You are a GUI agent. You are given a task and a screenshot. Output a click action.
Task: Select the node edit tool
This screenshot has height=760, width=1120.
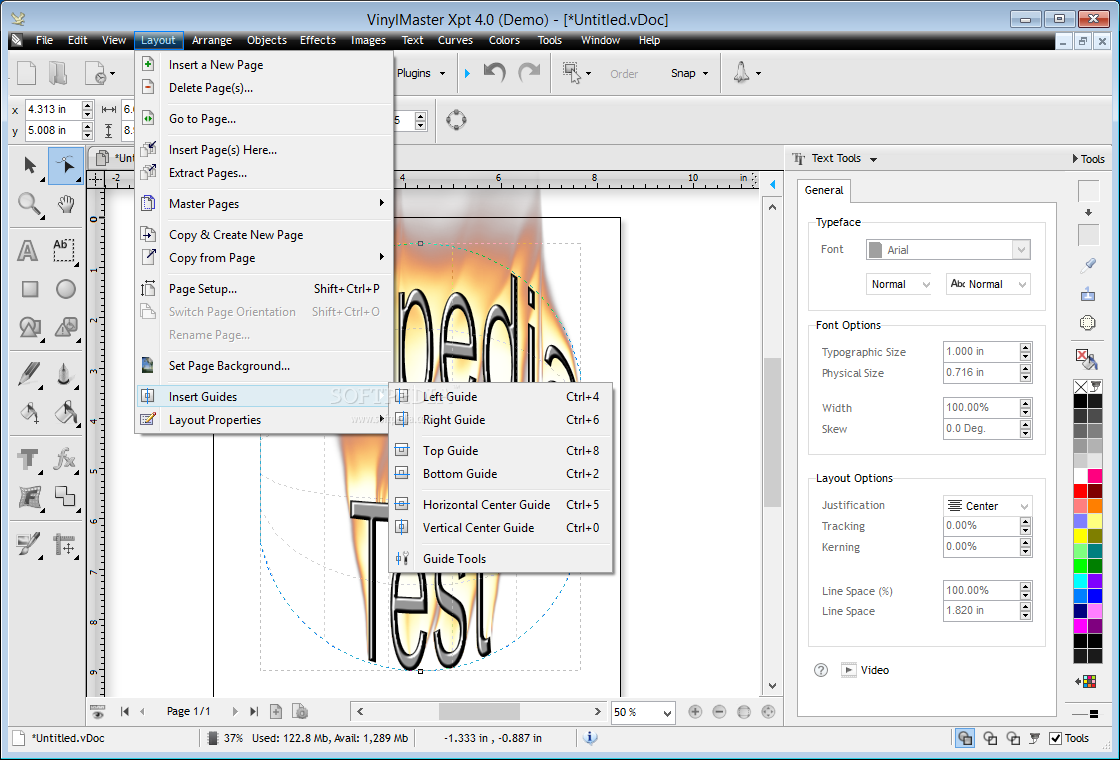click(66, 166)
